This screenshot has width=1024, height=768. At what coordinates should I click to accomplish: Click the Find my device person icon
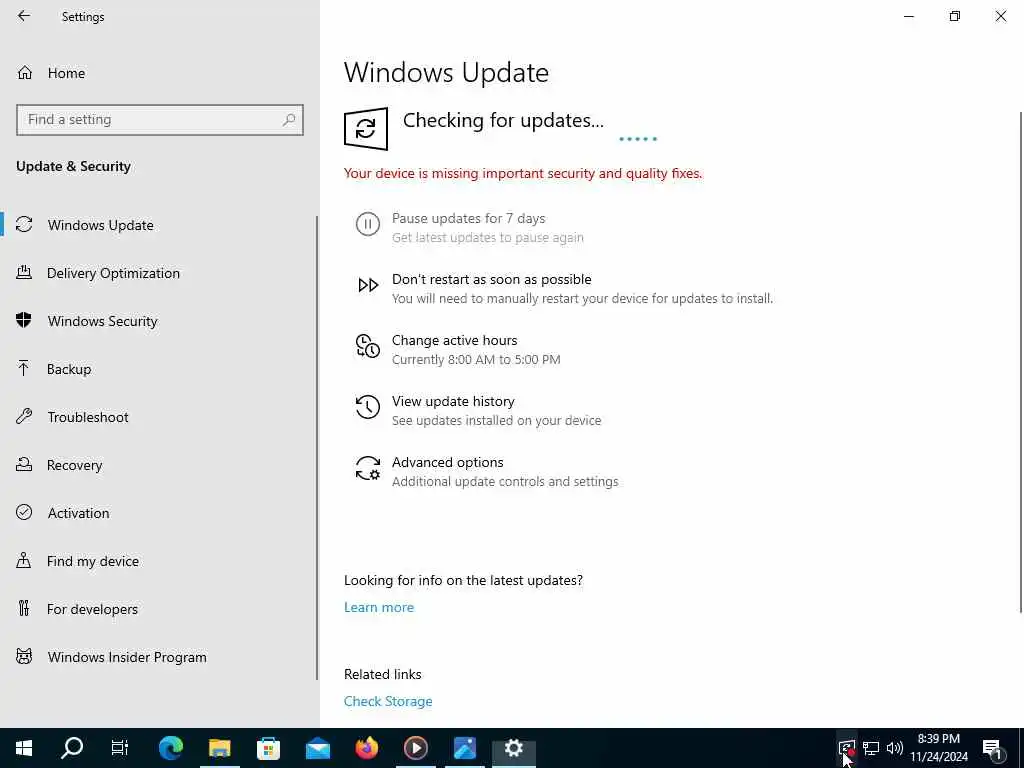pos(24,560)
